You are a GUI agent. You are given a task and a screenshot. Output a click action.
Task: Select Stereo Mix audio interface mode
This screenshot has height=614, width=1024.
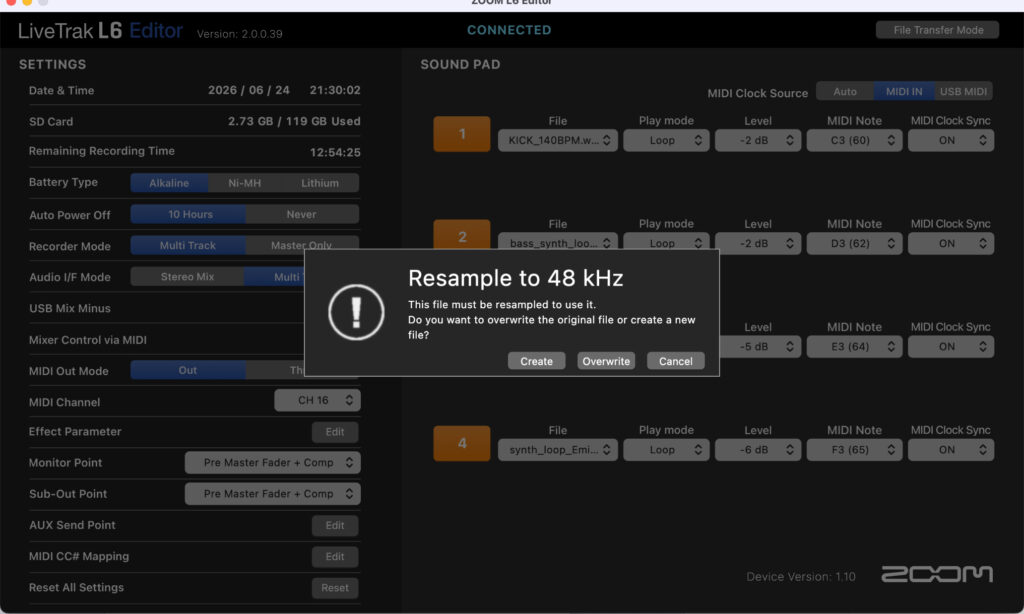click(187, 277)
